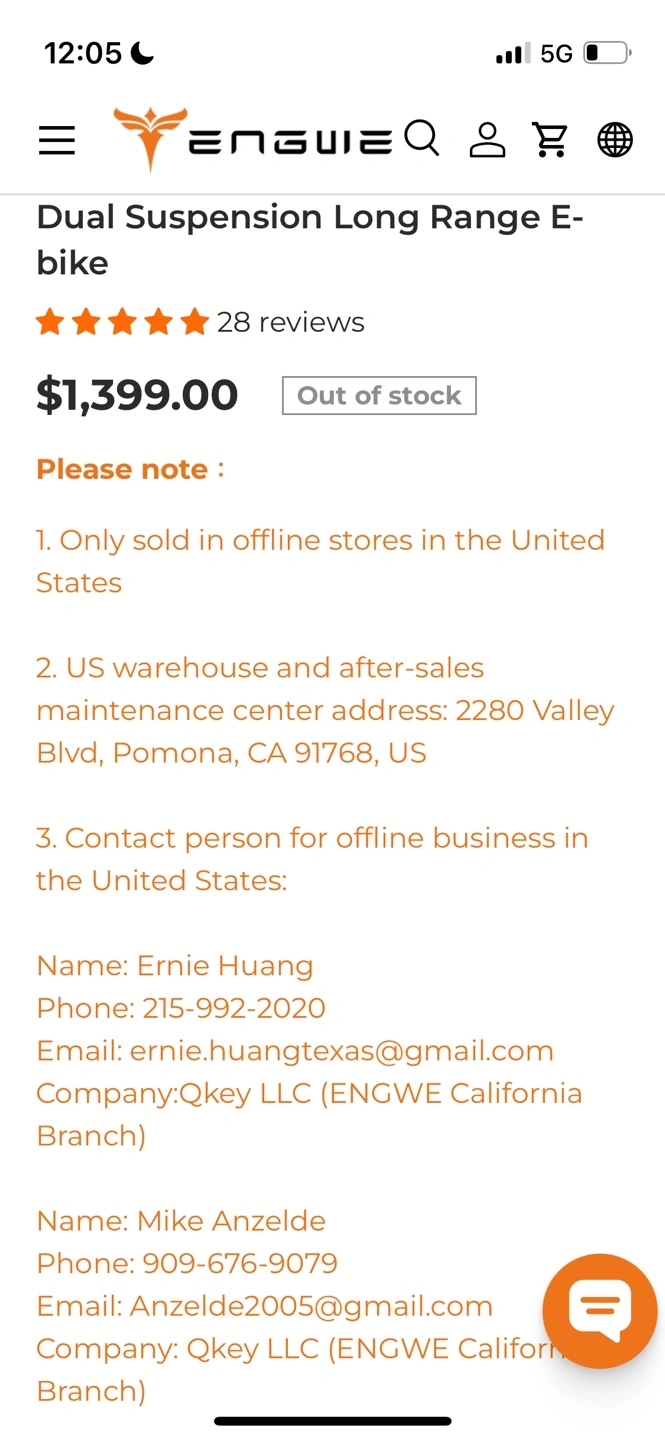Tap the 12:05 status bar clock
665x1440 pixels.
(83, 53)
